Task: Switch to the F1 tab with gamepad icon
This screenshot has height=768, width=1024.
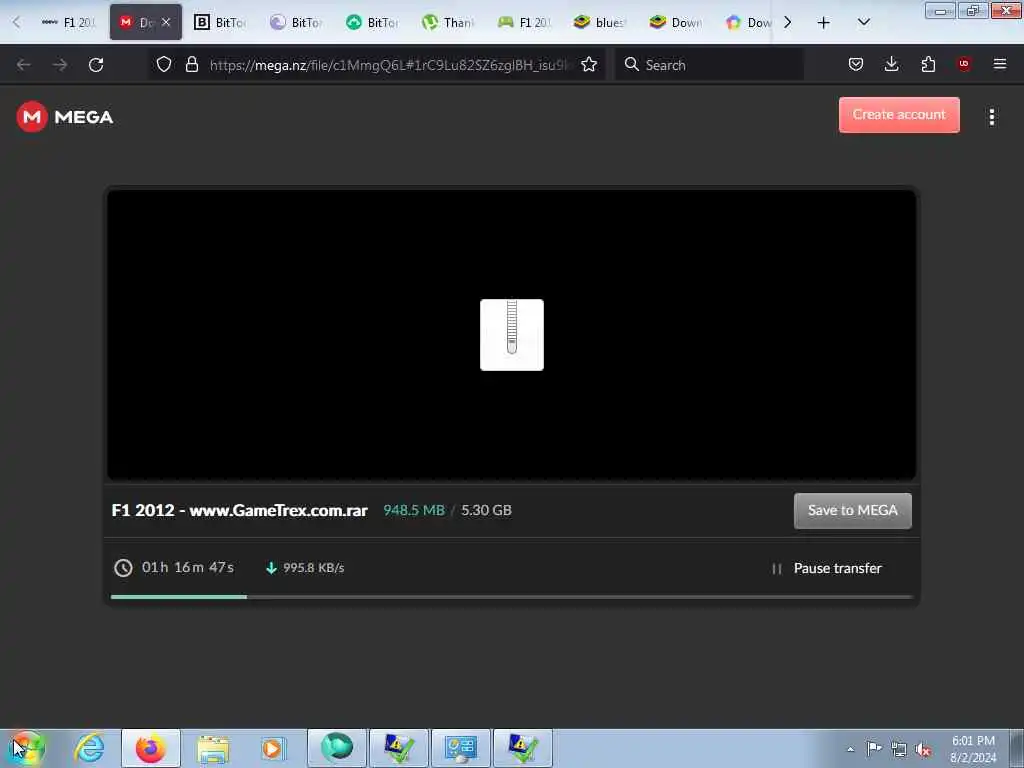Action: [524, 22]
